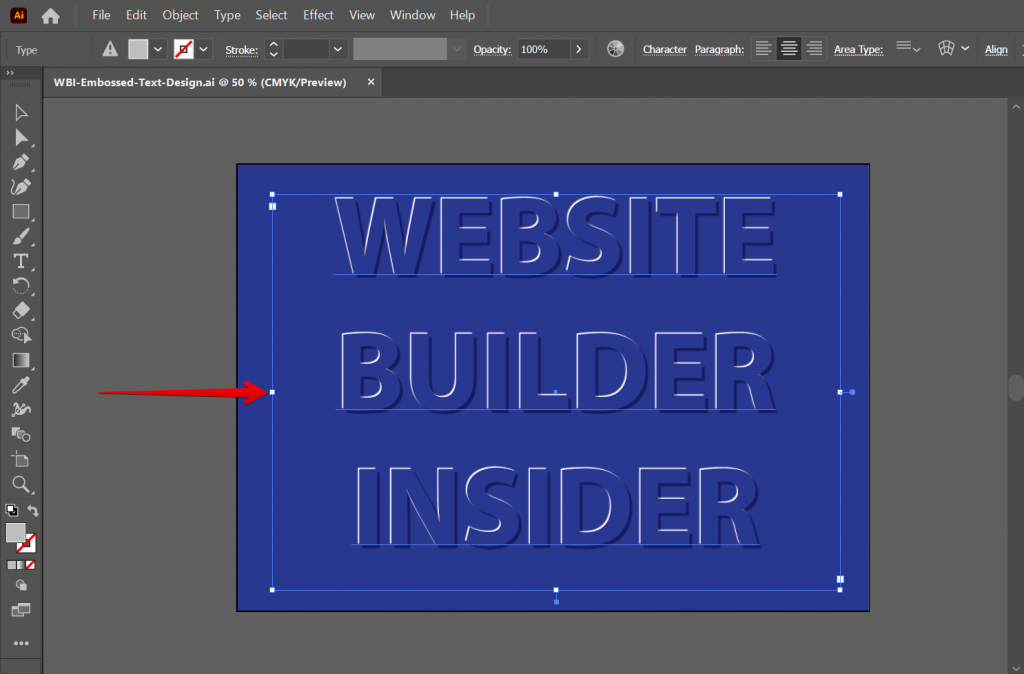Open the Align panel link
The height and width of the screenshot is (674, 1024).
coord(996,49)
